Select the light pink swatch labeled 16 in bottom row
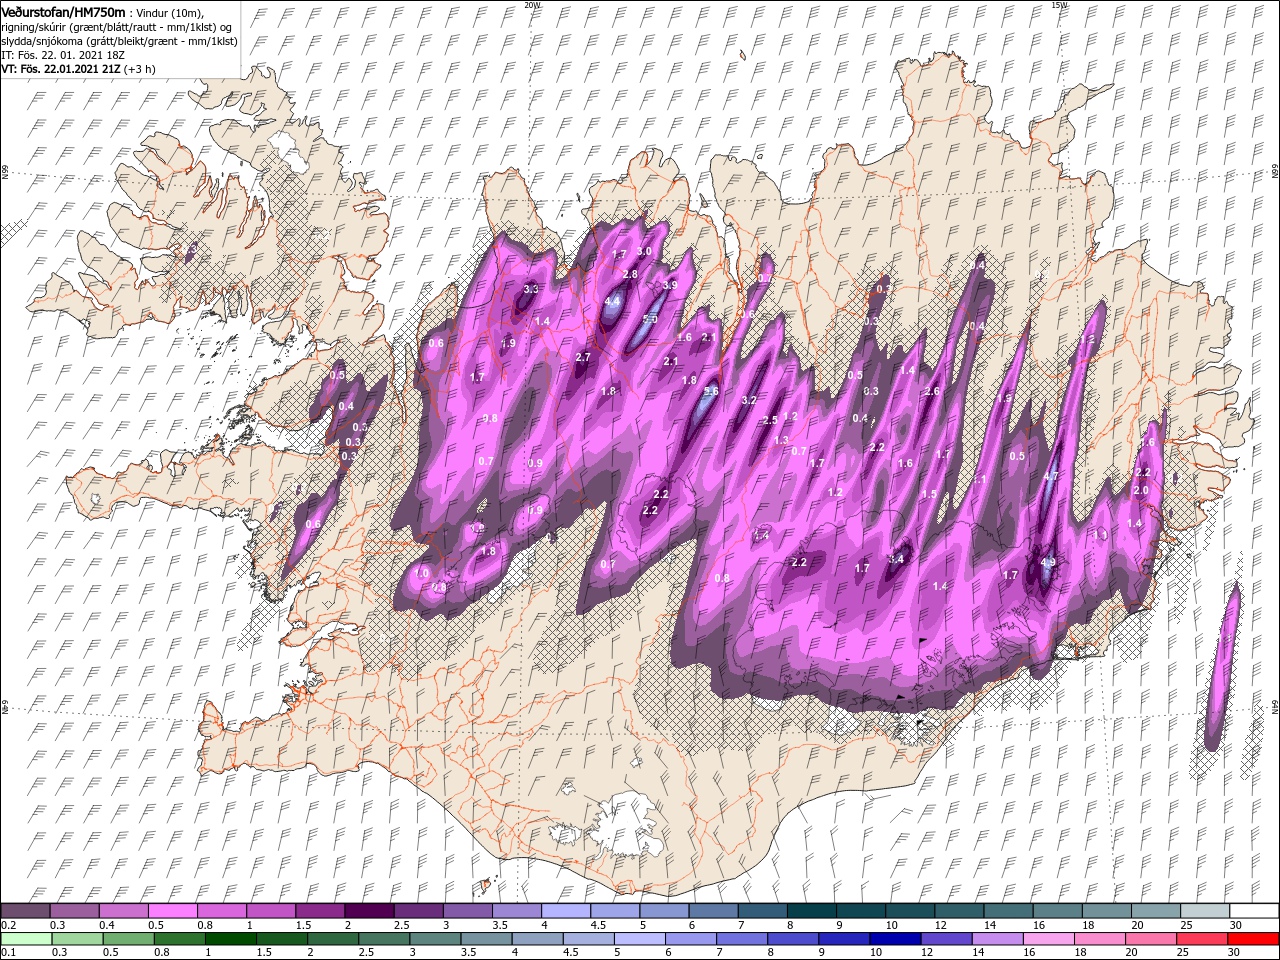 1049,939
